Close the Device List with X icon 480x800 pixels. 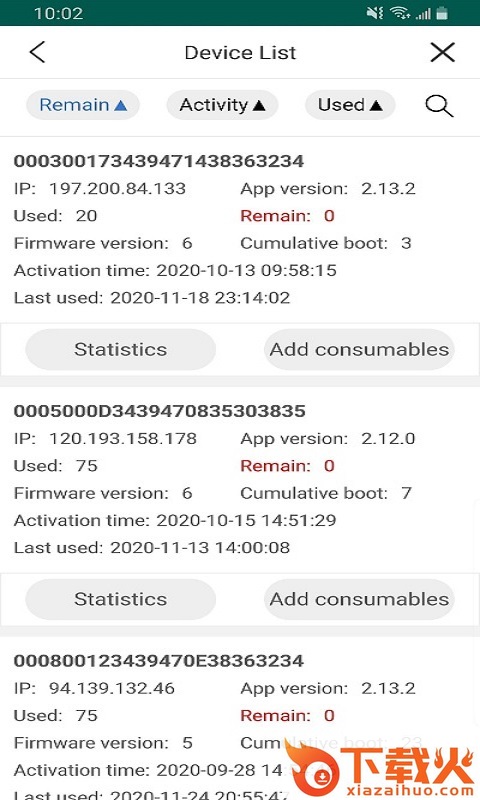point(442,52)
